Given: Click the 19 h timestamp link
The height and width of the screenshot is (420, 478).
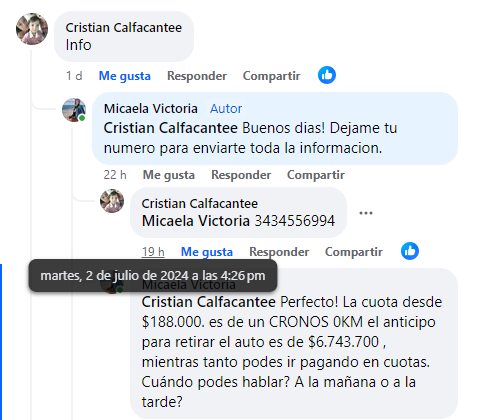Looking at the screenshot, I should [153, 252].
